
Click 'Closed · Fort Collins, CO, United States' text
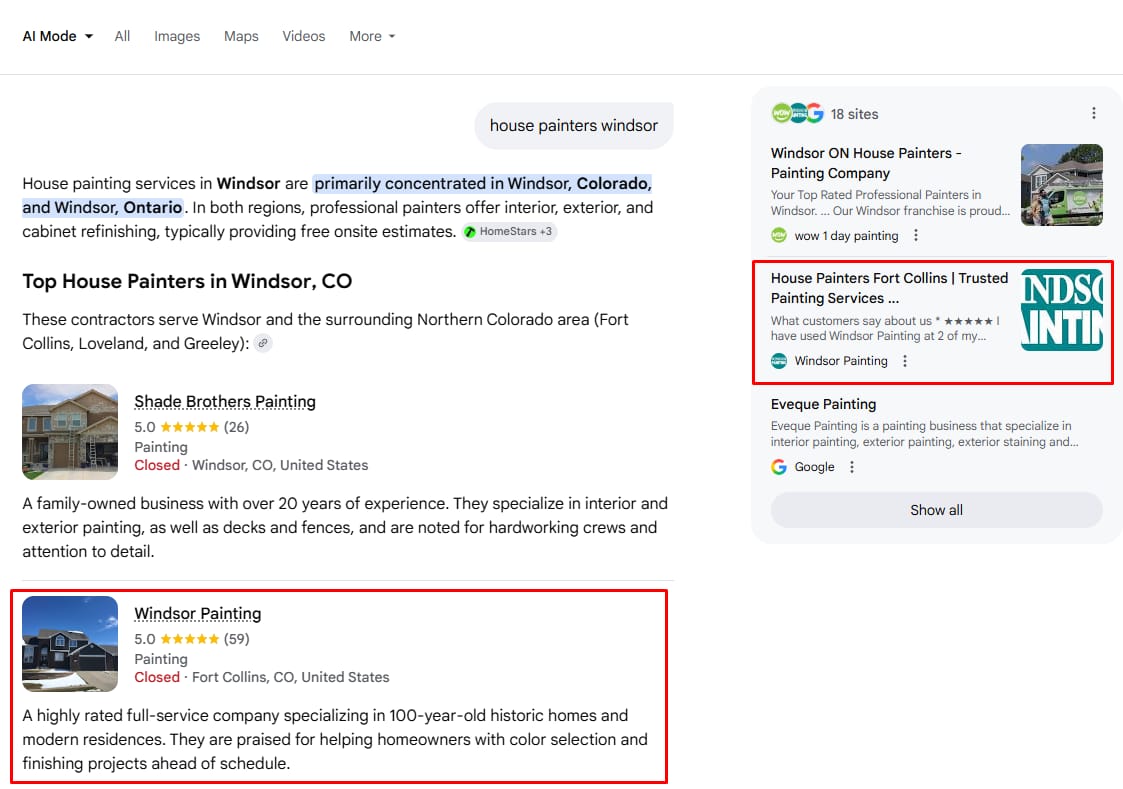point(261,677)
